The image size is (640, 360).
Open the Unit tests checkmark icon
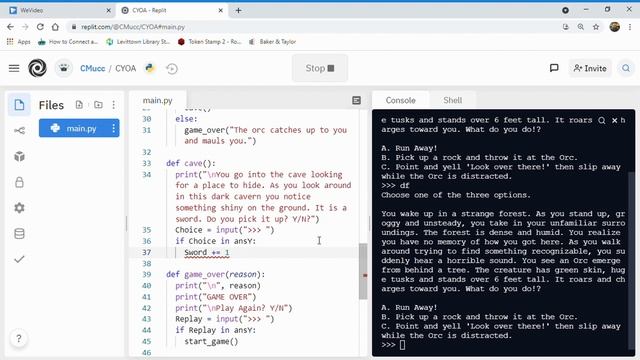[19, 259]
